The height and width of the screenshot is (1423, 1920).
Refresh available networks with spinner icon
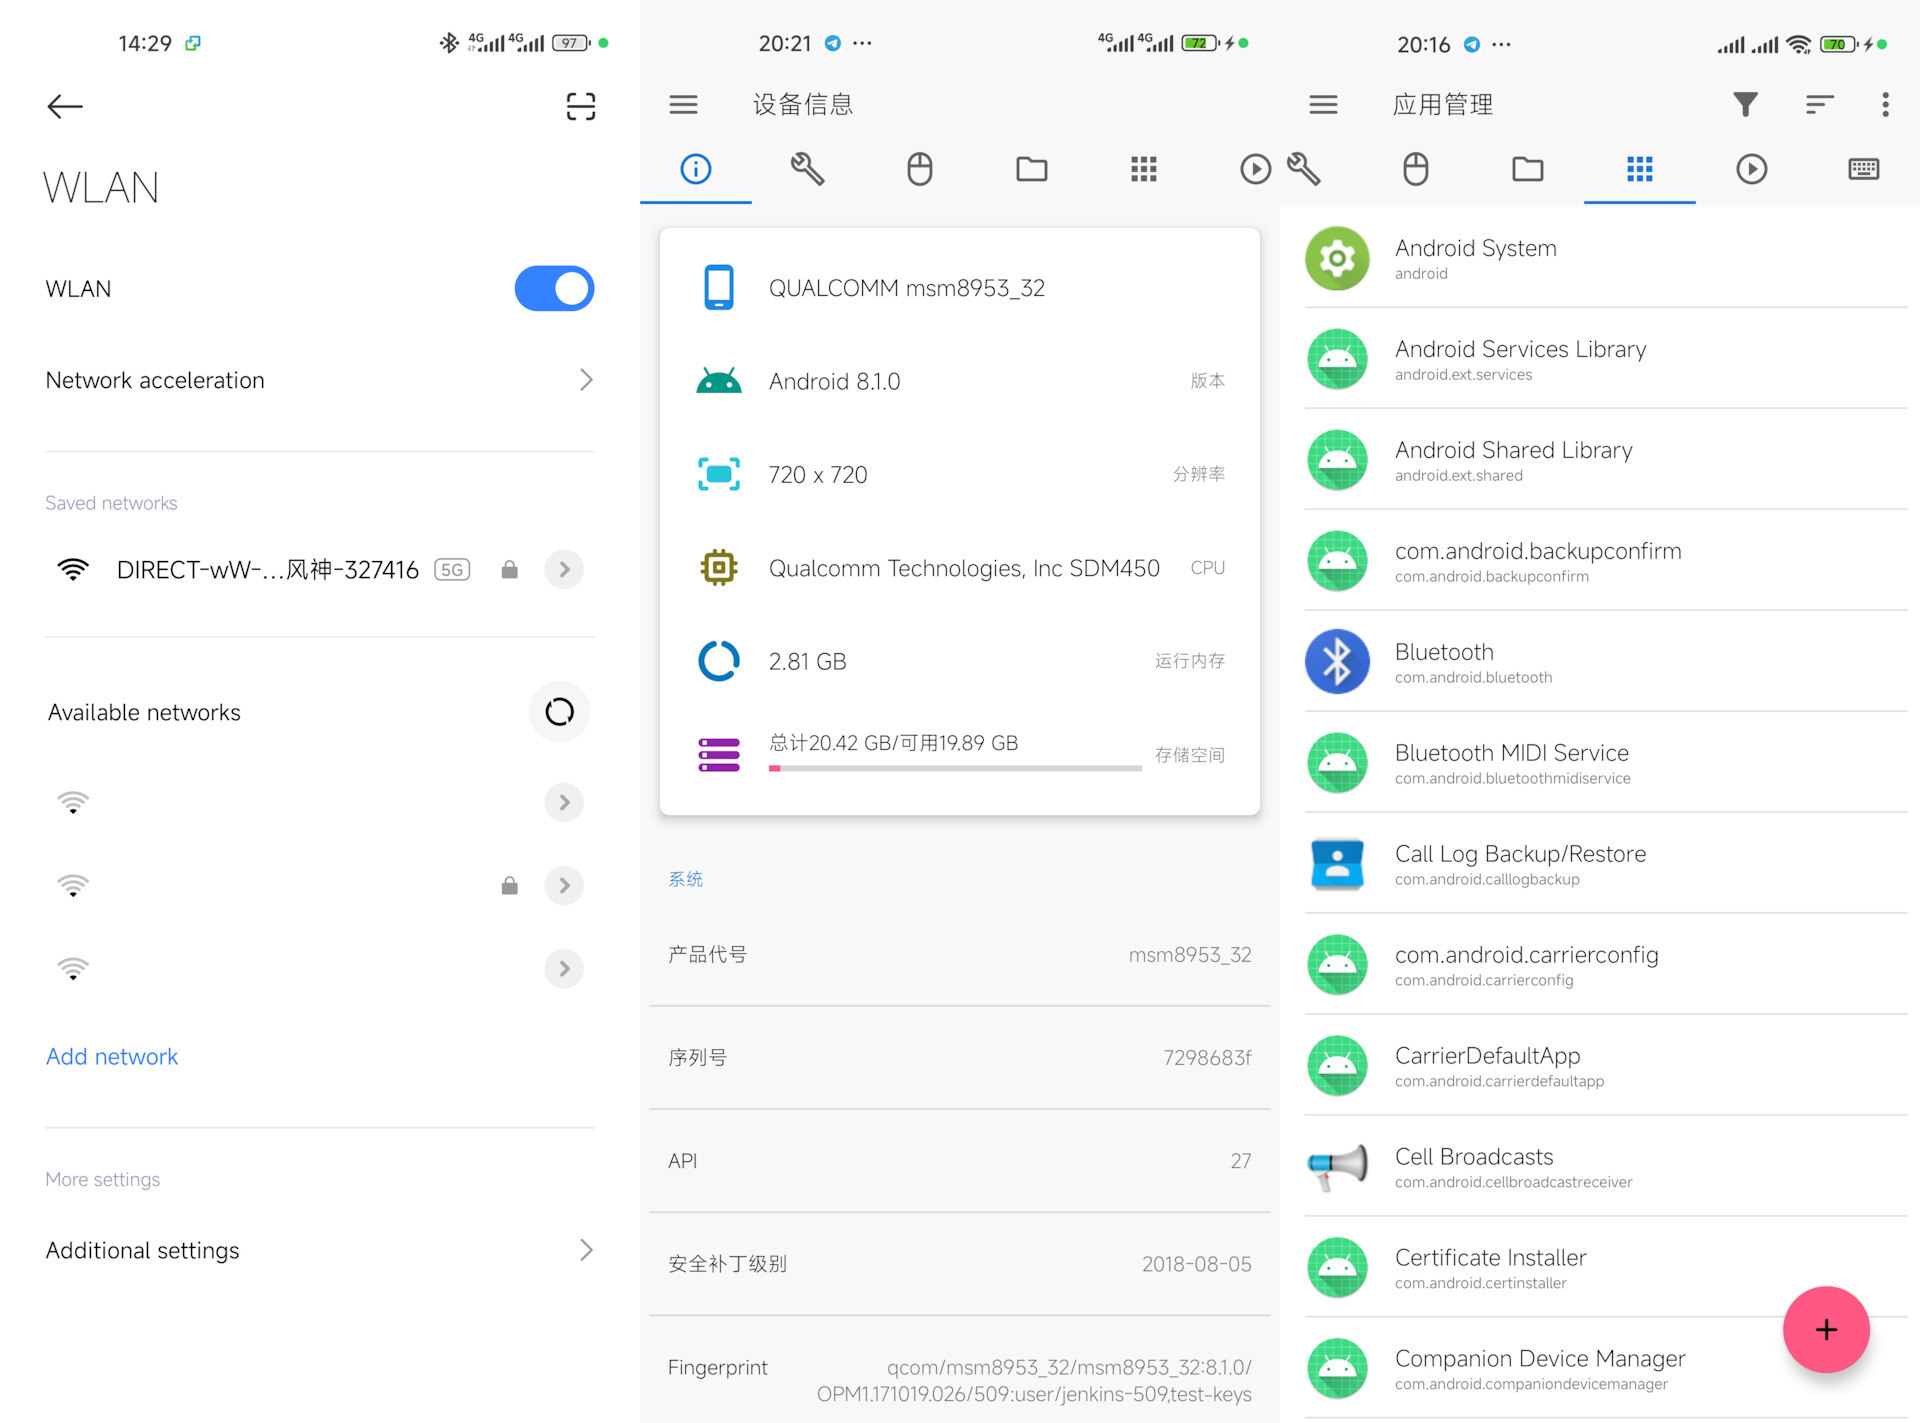pyautogui.click(x=559, y=712)
